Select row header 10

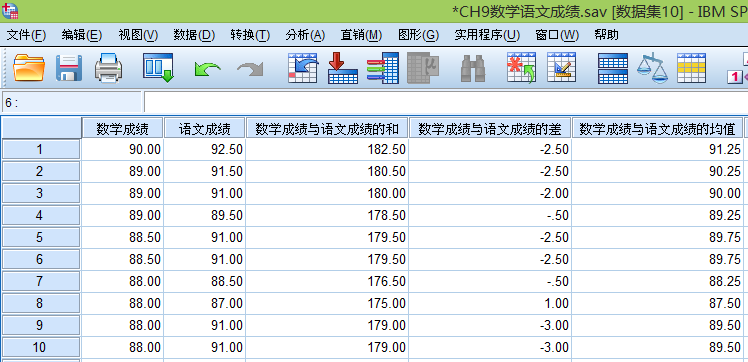click(x=41, y=347)
